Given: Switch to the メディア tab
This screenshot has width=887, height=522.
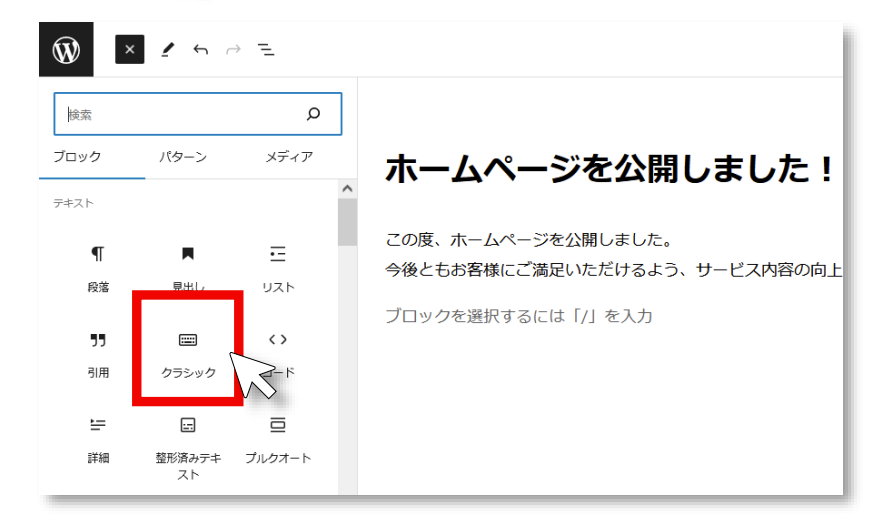Looking at the screenshot, I should pyautogui.click(x=289, y=157).
